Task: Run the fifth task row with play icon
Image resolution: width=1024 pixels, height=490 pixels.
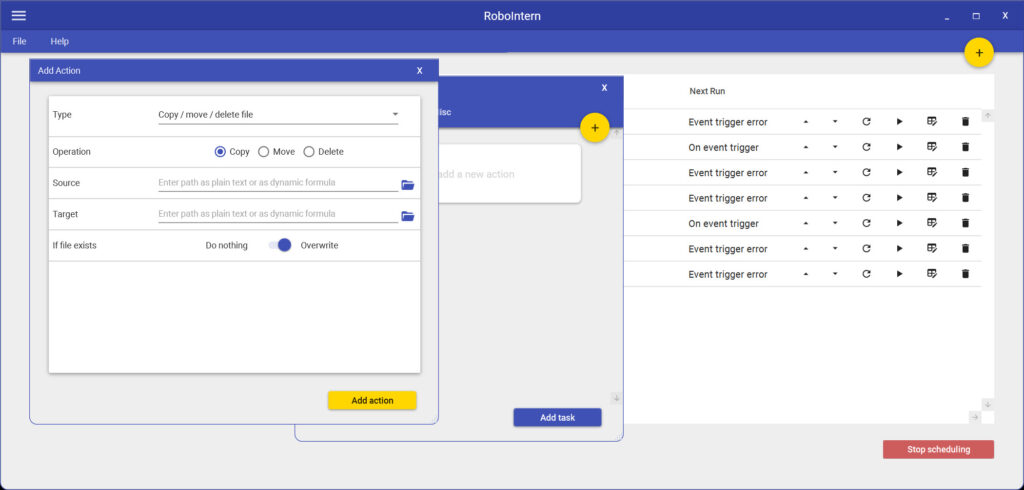Action: pos(899,223)
